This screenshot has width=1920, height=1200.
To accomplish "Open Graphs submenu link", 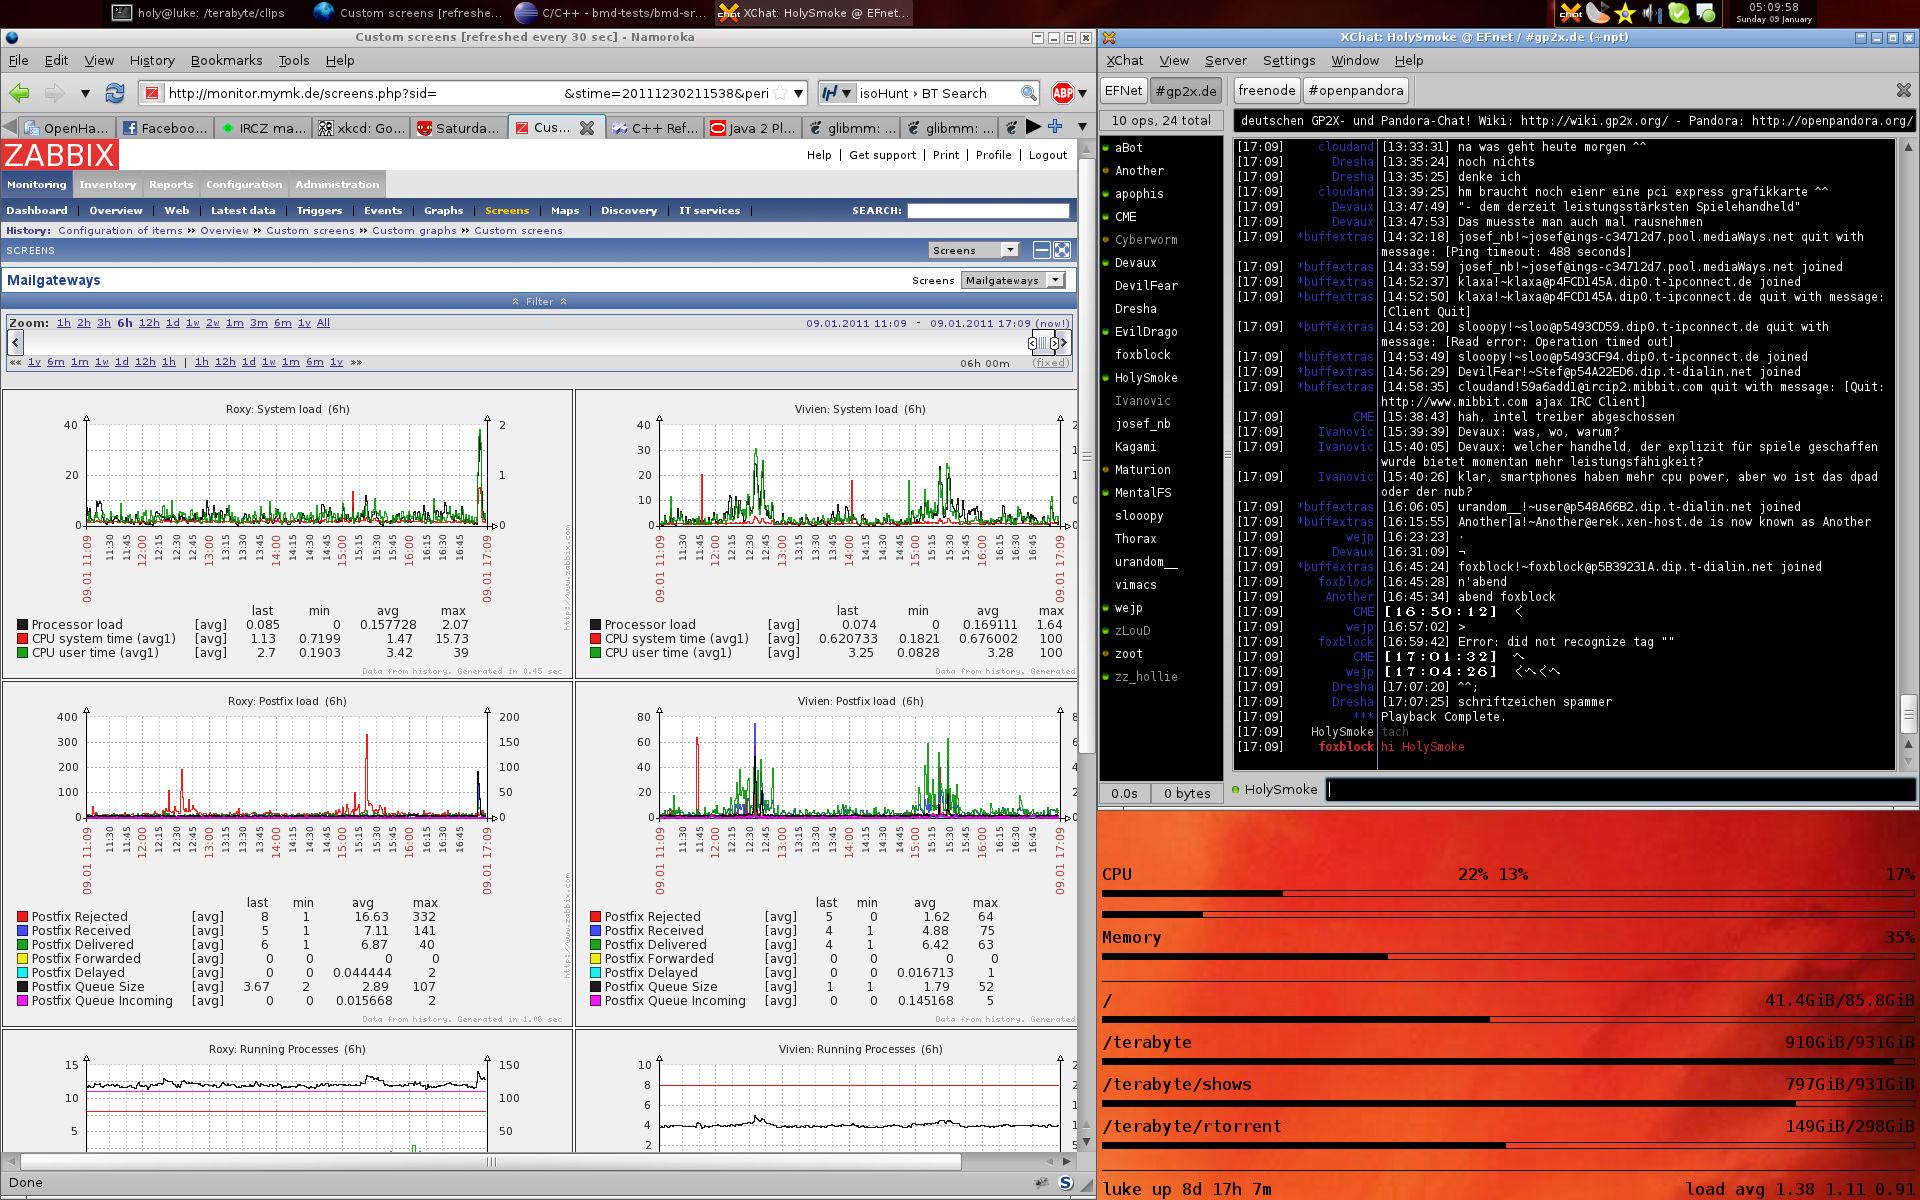I will (x=443, y=210).
